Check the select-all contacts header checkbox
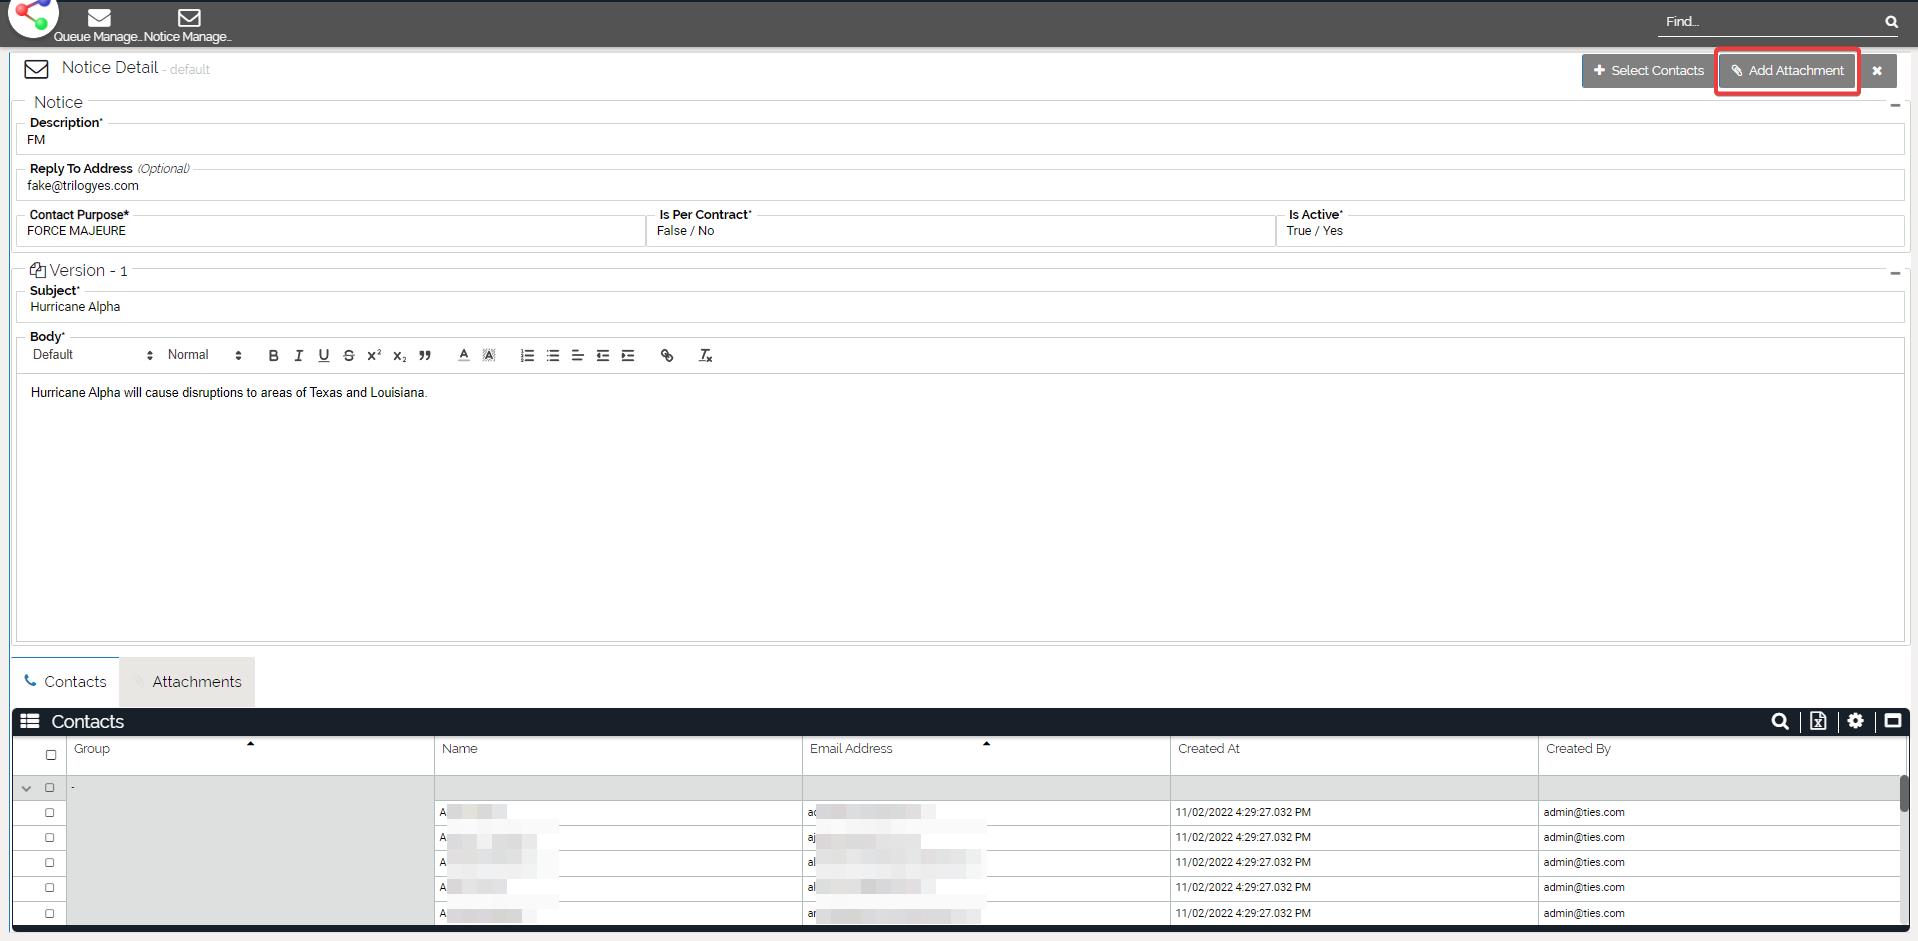The width and height of the screenshot is (1918, 941). [51, 755]
